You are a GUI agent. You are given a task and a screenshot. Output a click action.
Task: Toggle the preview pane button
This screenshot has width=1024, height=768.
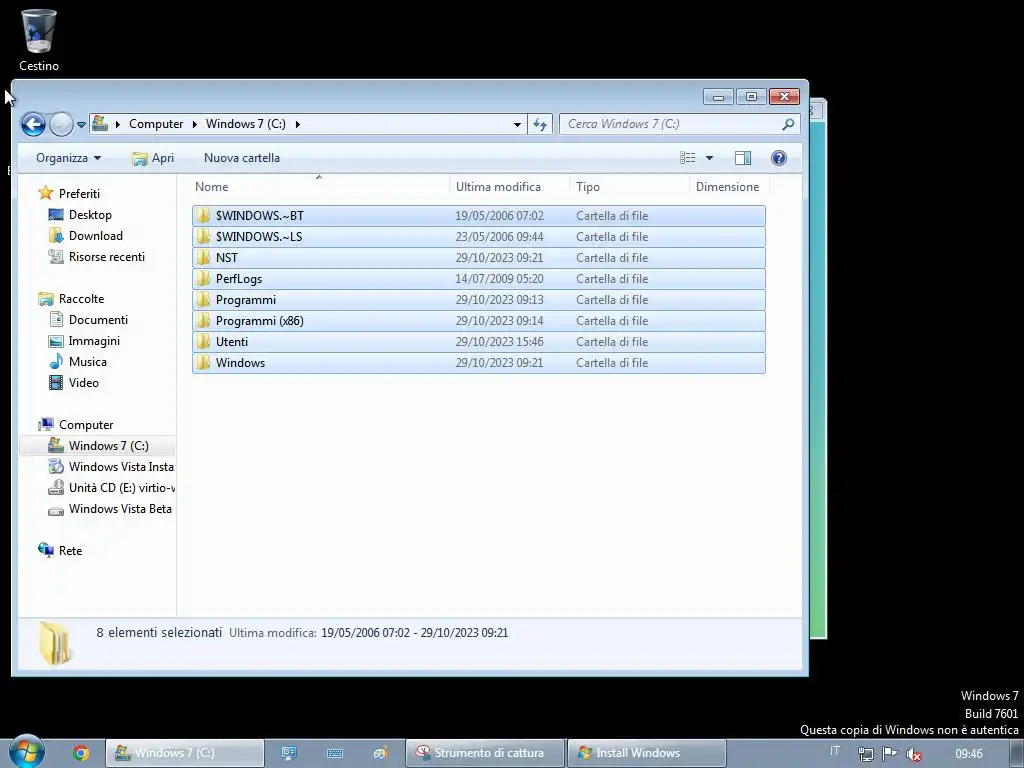click(x=743, y=158)
